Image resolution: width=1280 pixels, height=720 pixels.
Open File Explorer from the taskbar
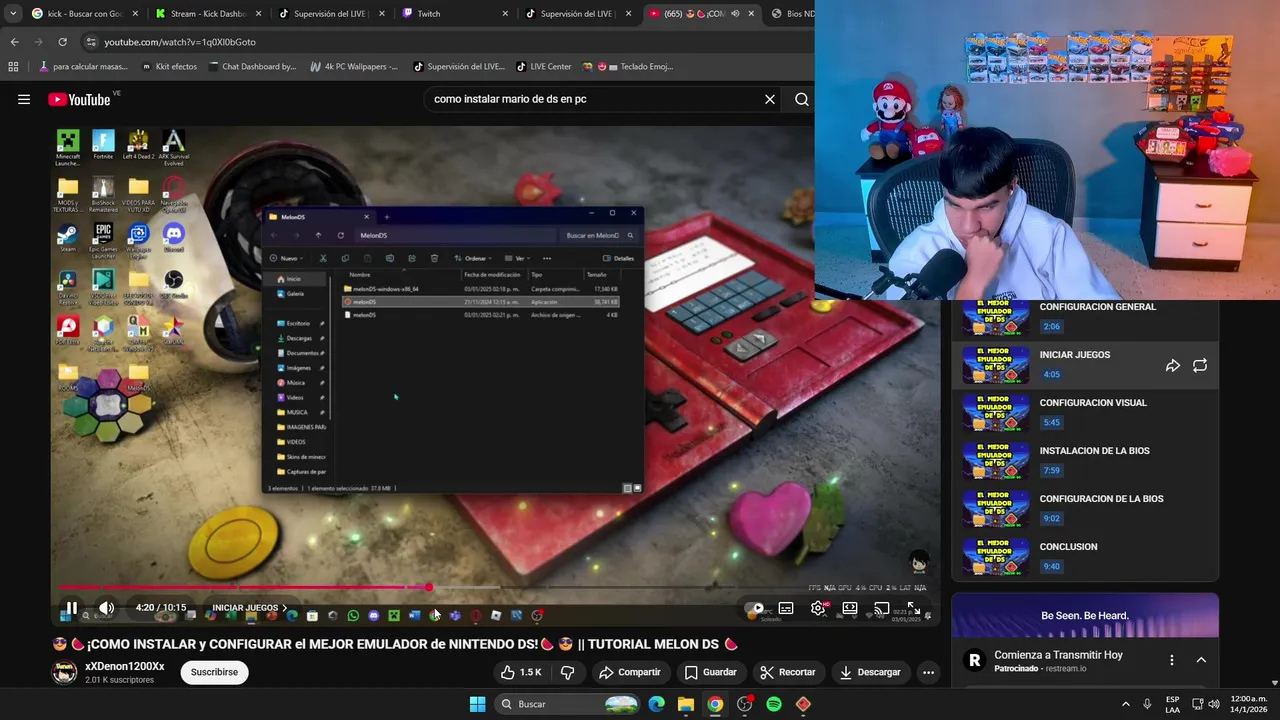tap(686, 704)
